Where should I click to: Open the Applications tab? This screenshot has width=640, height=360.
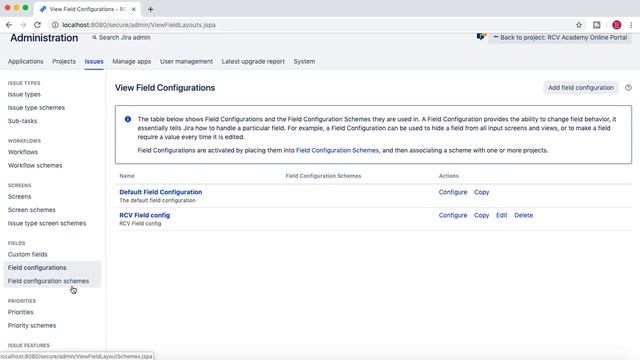click(25, 61)
